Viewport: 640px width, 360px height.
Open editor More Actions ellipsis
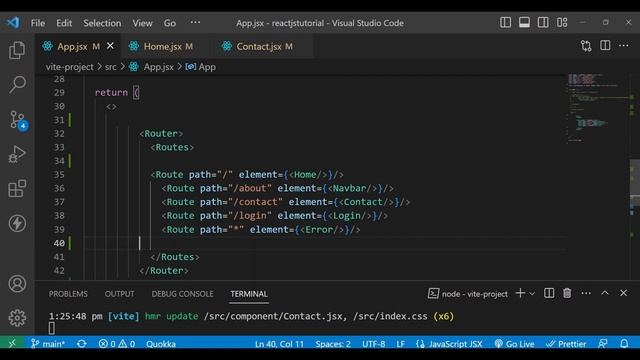(624, 46)
